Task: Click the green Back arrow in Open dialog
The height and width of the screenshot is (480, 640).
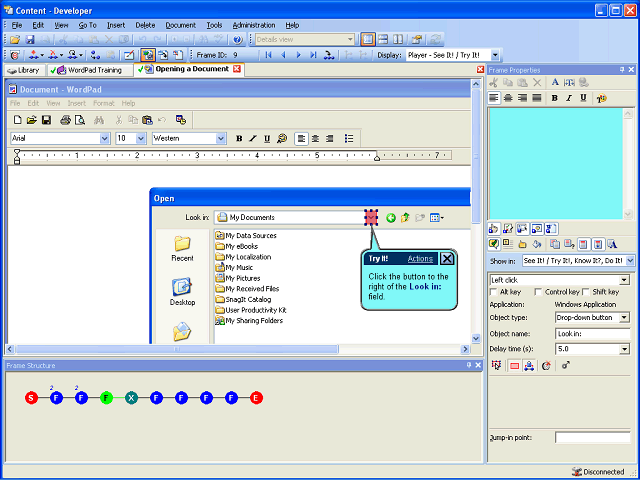Action: [391, 218]
